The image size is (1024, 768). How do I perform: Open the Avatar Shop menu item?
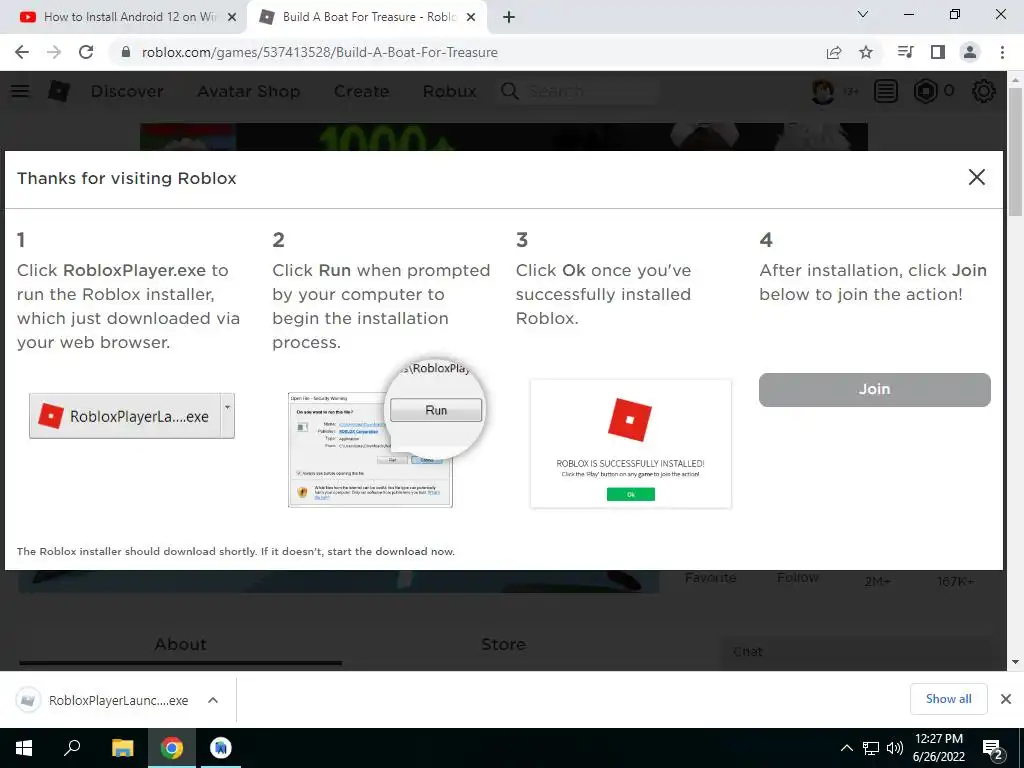(x=249, y=91)
